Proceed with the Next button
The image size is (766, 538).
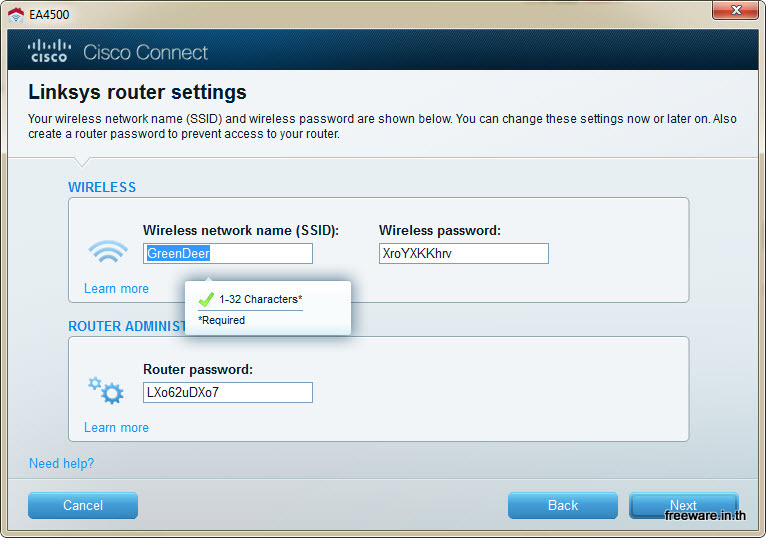pos(683,505)
